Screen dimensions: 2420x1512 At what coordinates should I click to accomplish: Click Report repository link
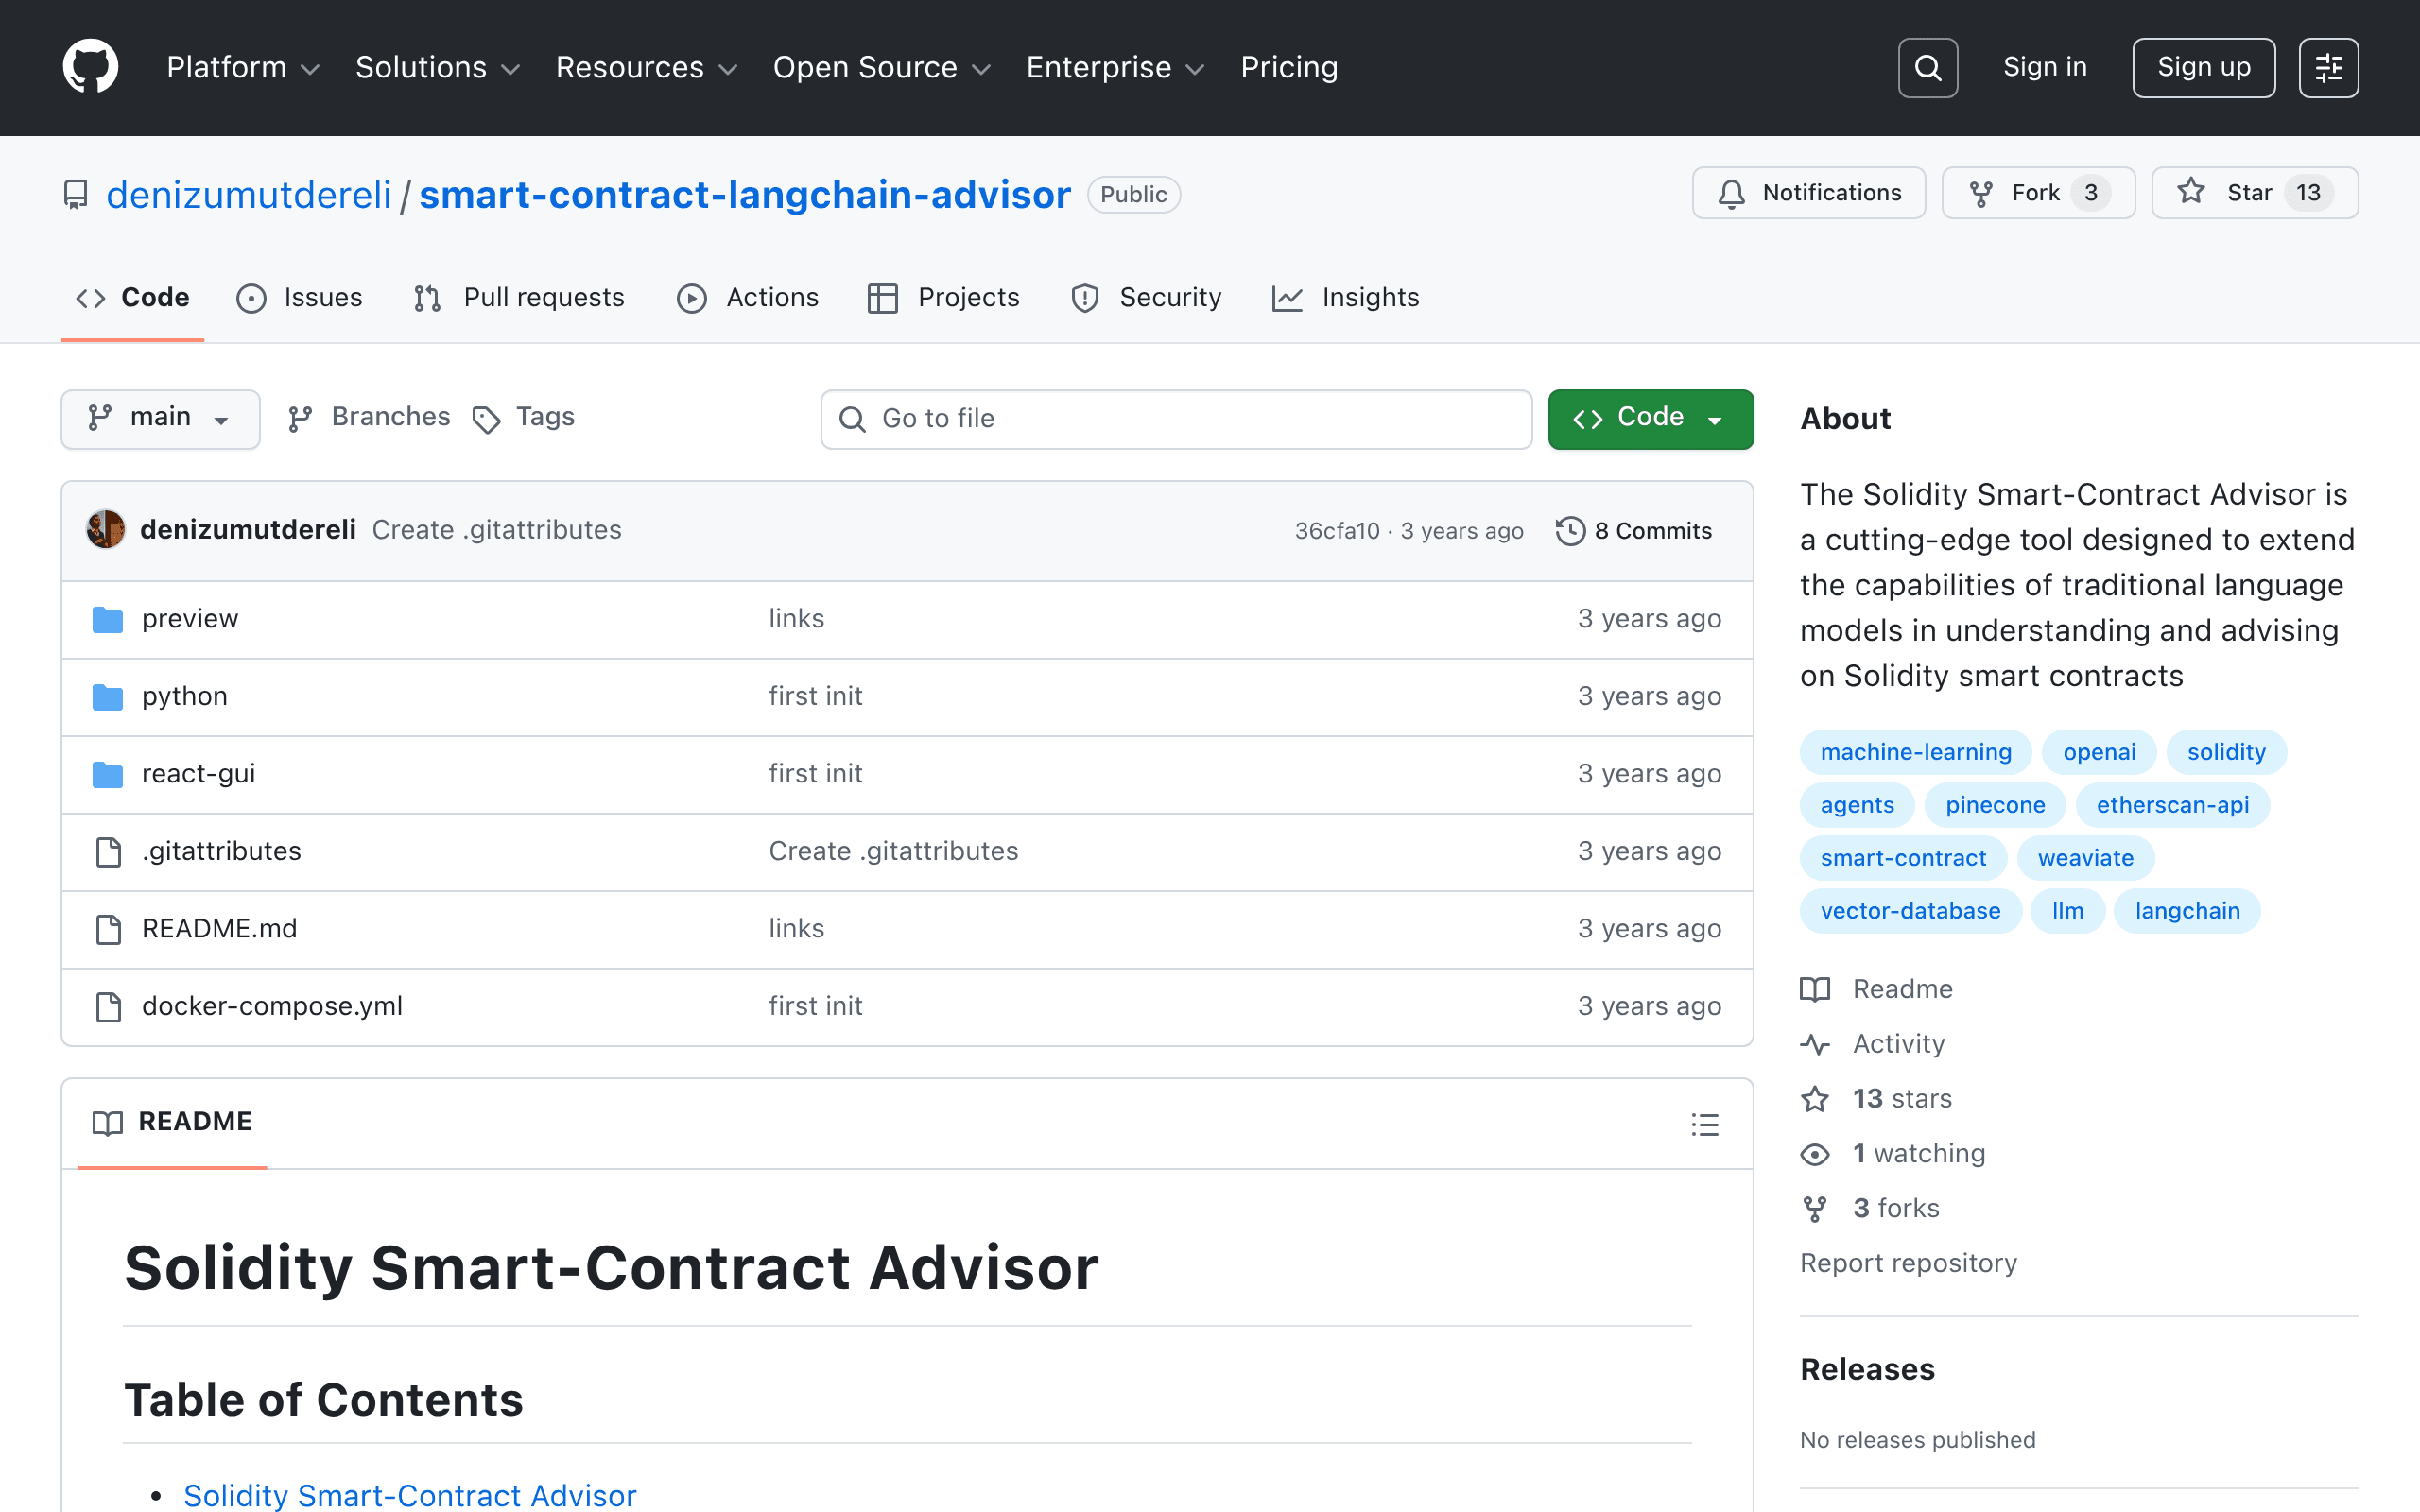[x=1908, y=1263]
